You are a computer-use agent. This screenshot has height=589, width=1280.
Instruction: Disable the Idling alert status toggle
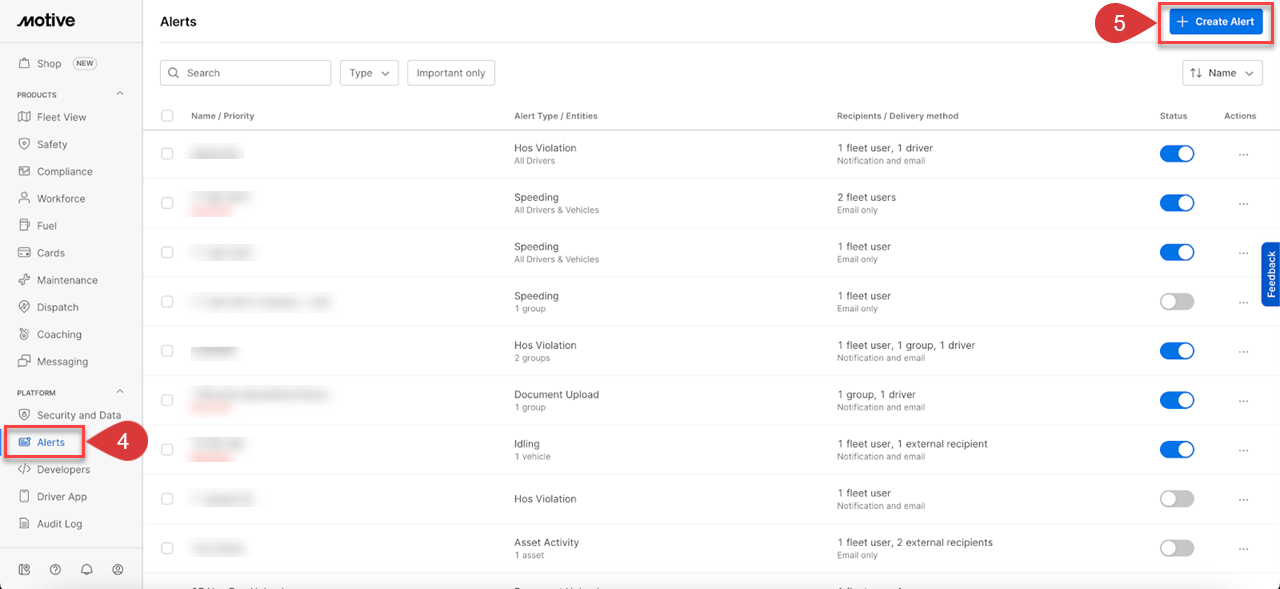1177,450
